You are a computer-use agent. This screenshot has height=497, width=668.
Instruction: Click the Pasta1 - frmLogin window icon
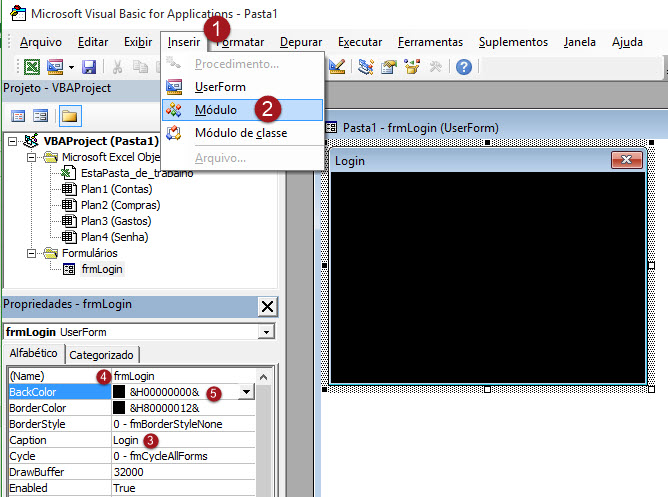click(331, 127)
